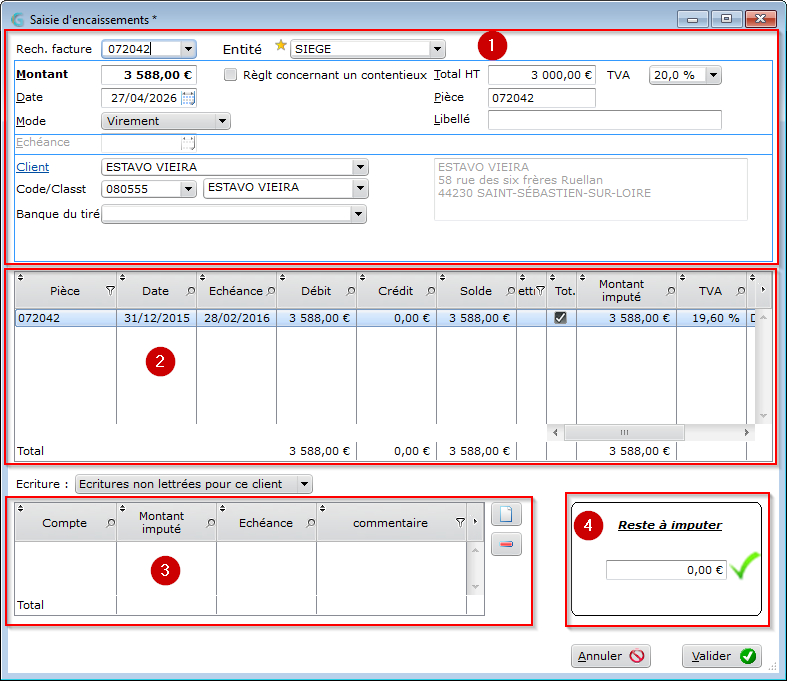This screenshot has height=681, width=787.
Task: Expand more columns arrow in invoice table header
Action: [x=763, y=289]
